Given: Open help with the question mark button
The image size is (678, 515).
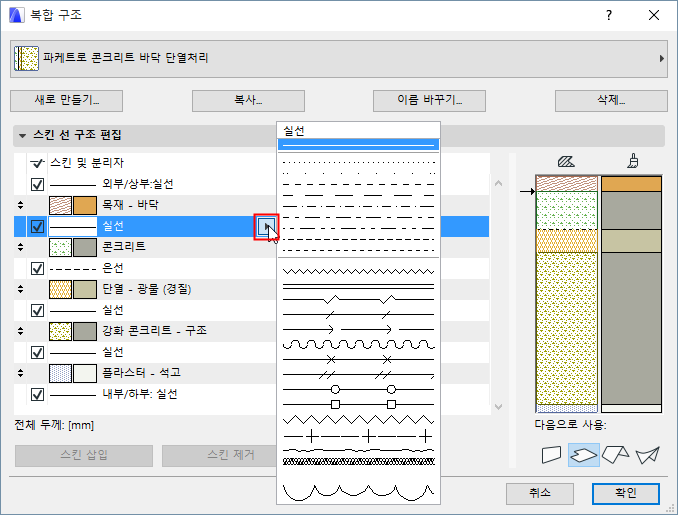Looking at the screenshot, I should pos(609,16).
